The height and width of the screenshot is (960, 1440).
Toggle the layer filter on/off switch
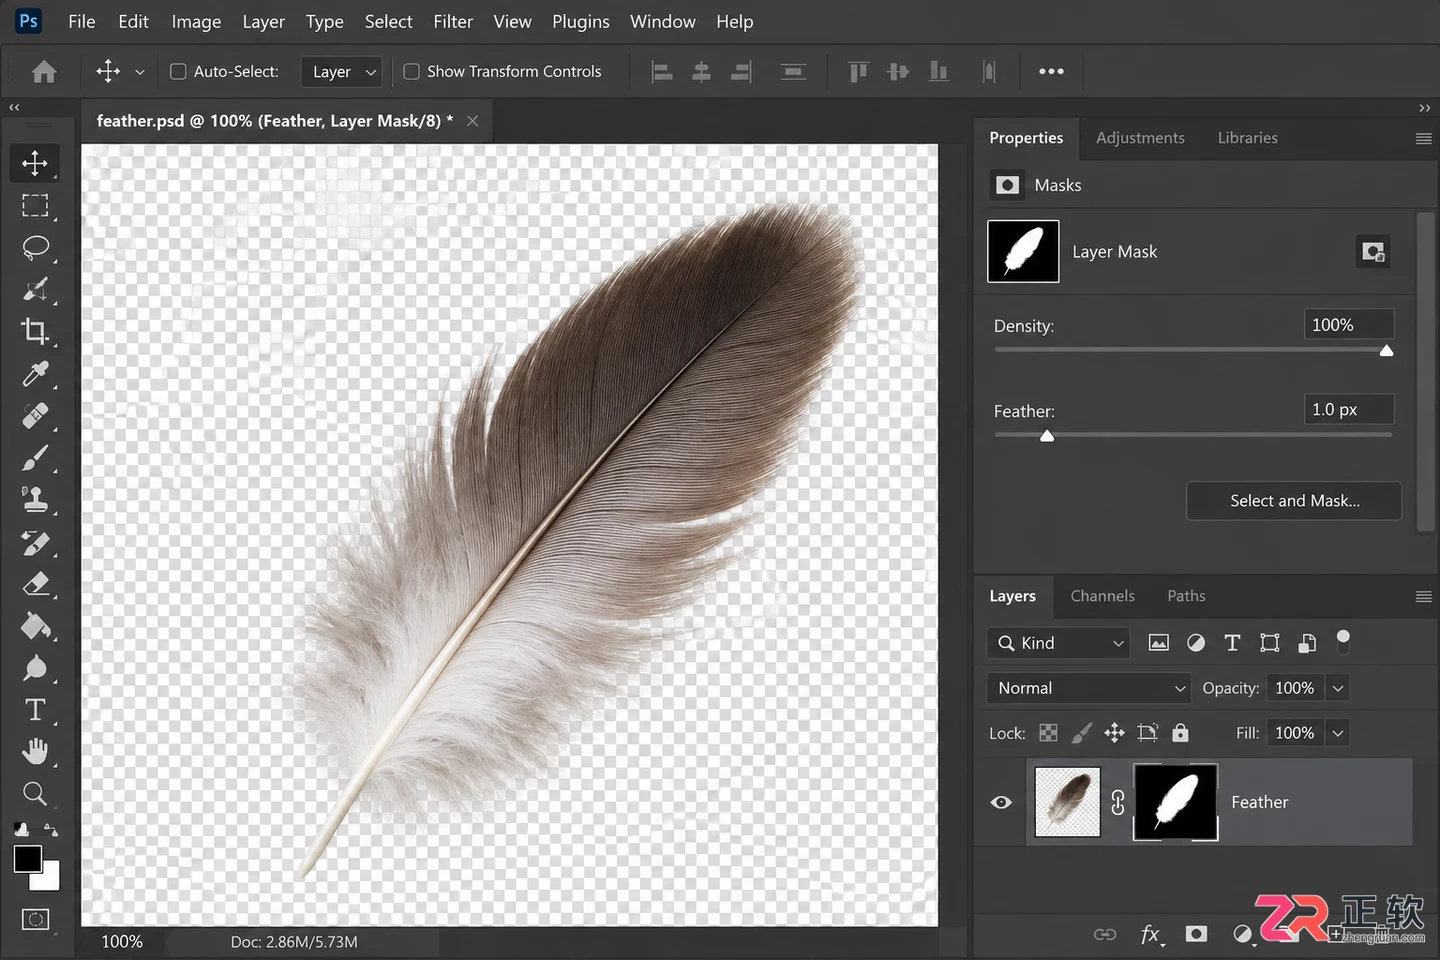1343,642
